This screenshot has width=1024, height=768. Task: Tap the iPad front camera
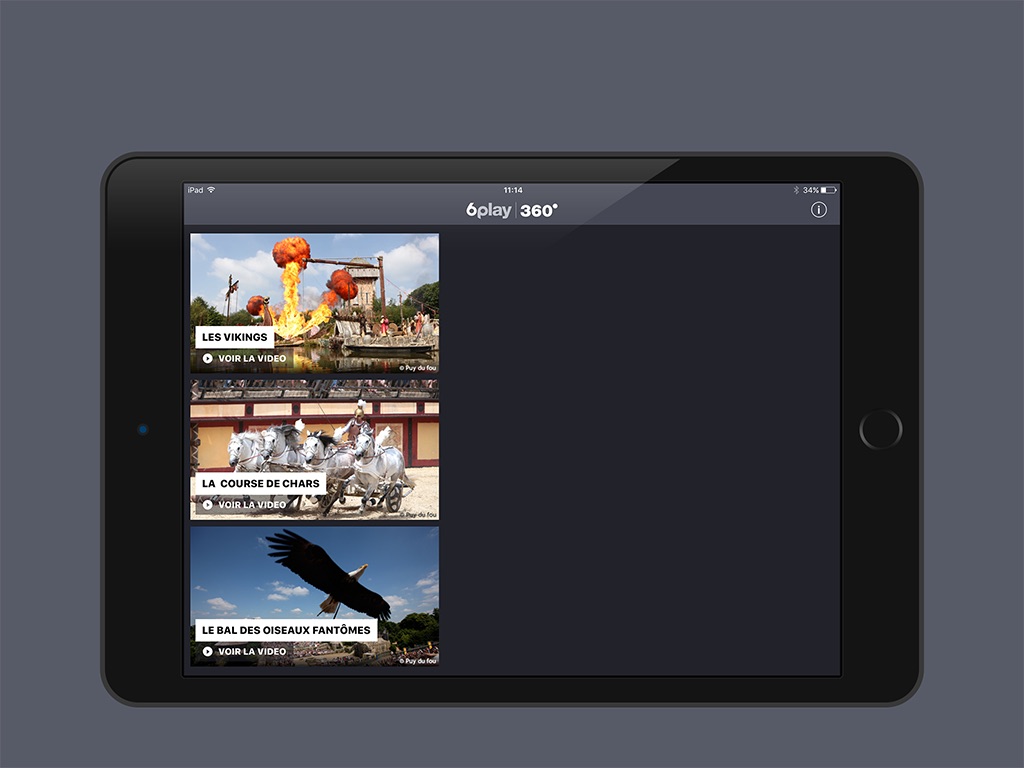click(143, 429)
